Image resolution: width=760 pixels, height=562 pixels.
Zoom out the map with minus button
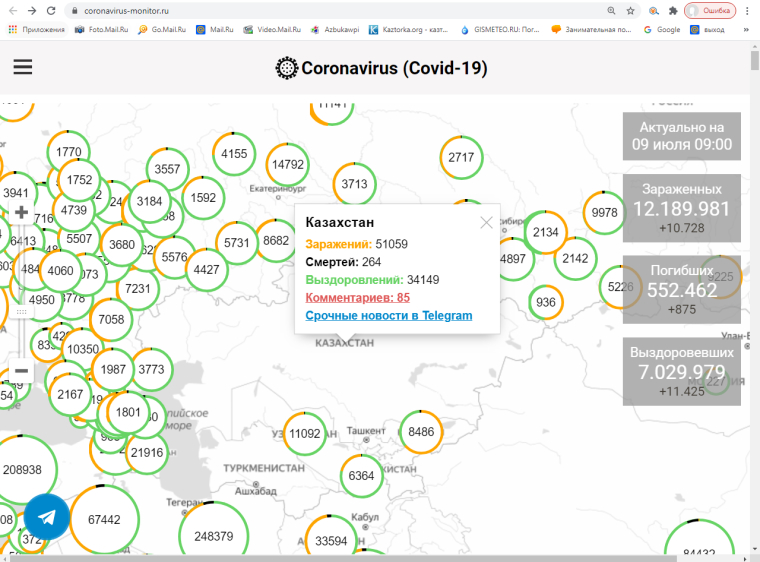tap(21, 372)
